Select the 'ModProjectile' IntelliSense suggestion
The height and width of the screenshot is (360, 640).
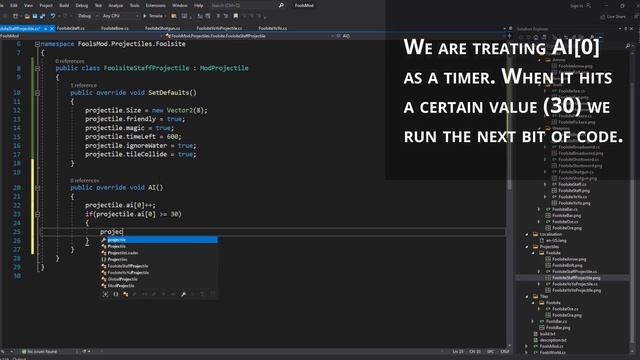point(159,285)
